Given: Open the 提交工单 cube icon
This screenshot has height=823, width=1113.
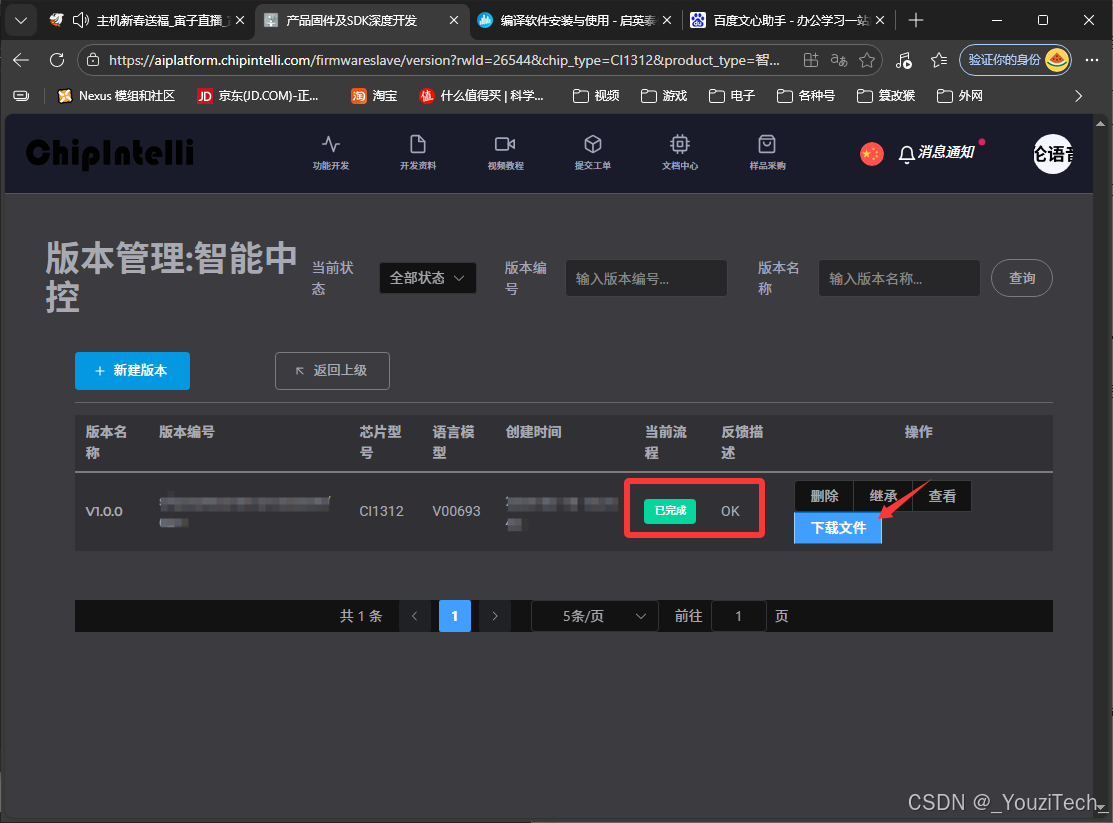Looking at the screenshot, I should [x=593, y=152].
